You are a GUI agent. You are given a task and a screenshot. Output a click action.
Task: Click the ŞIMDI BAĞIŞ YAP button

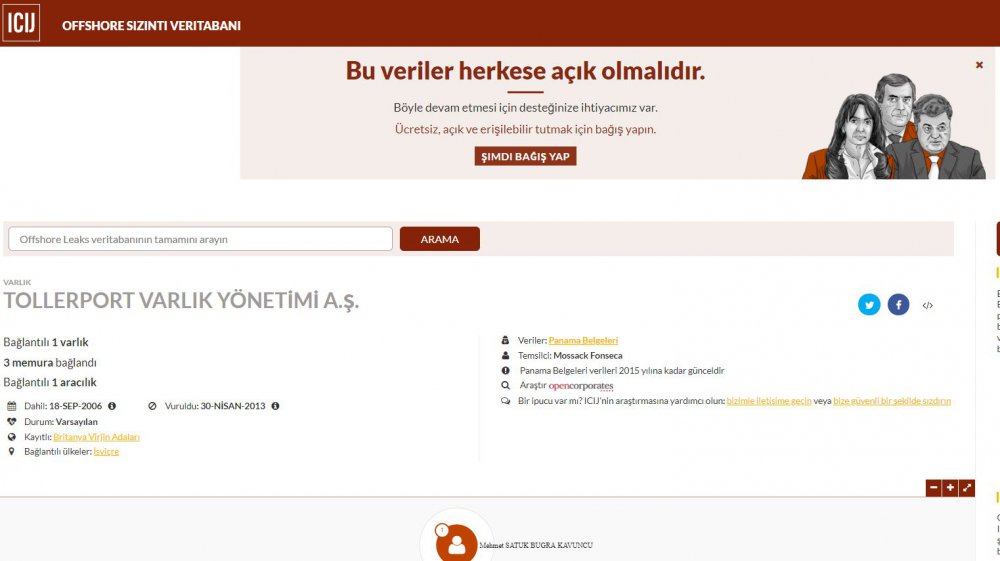(x=525, y=156)
